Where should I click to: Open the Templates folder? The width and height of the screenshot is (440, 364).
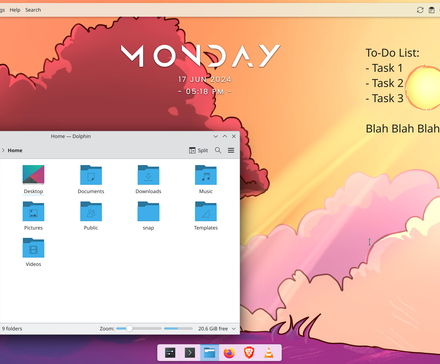tap(206, 216)
